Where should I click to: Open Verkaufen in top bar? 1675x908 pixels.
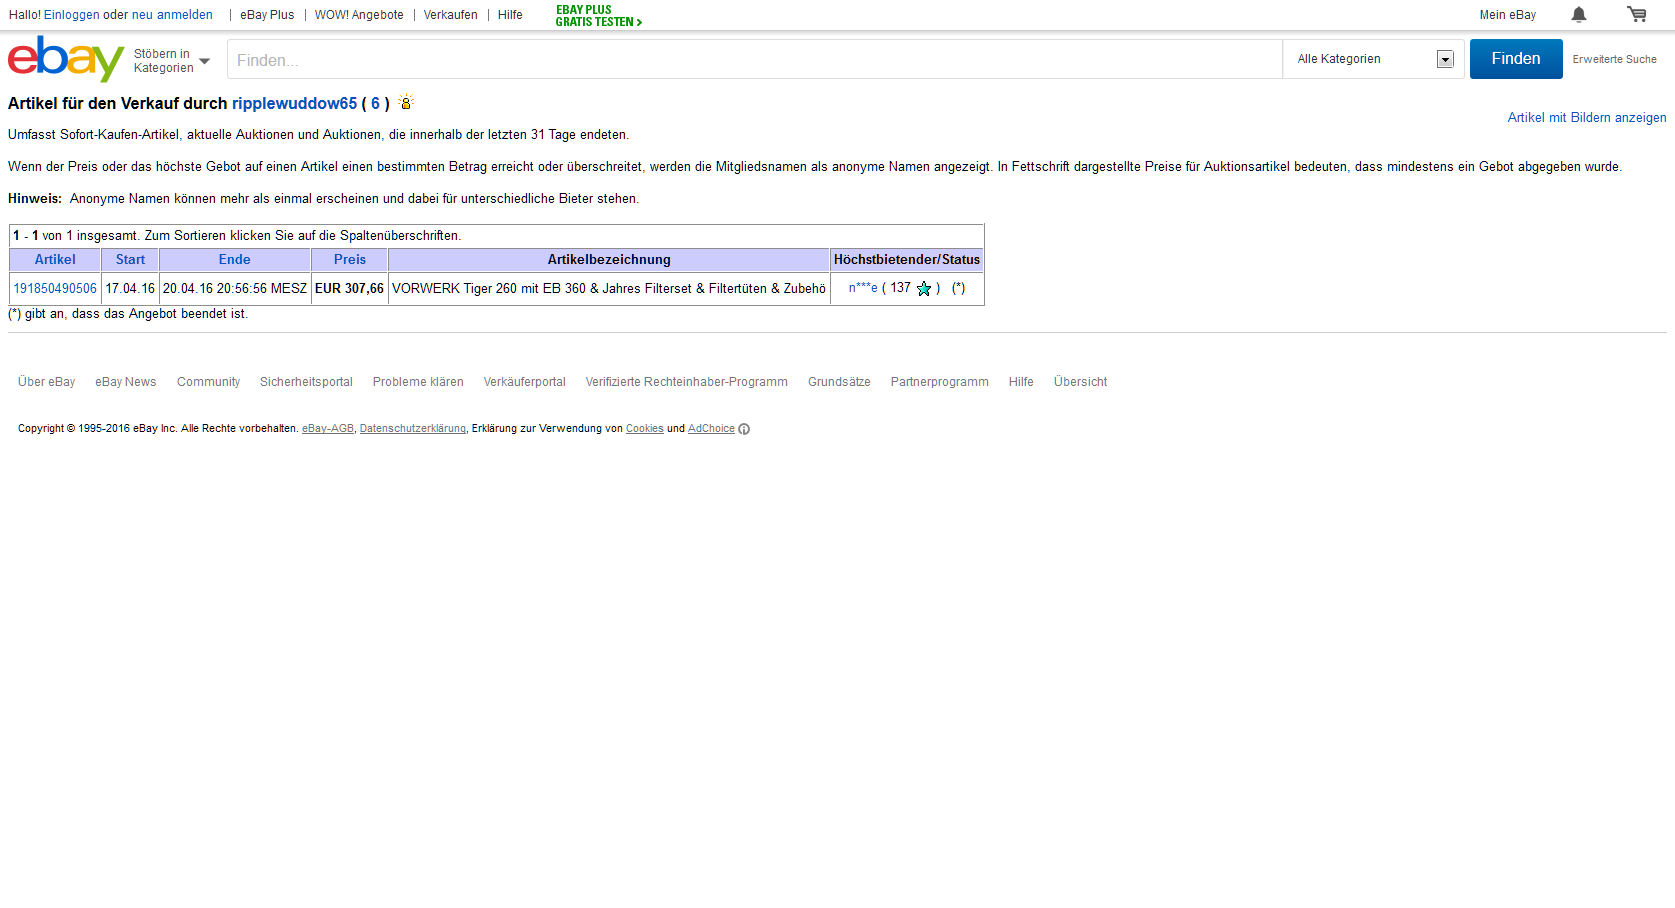click(451, 15)
